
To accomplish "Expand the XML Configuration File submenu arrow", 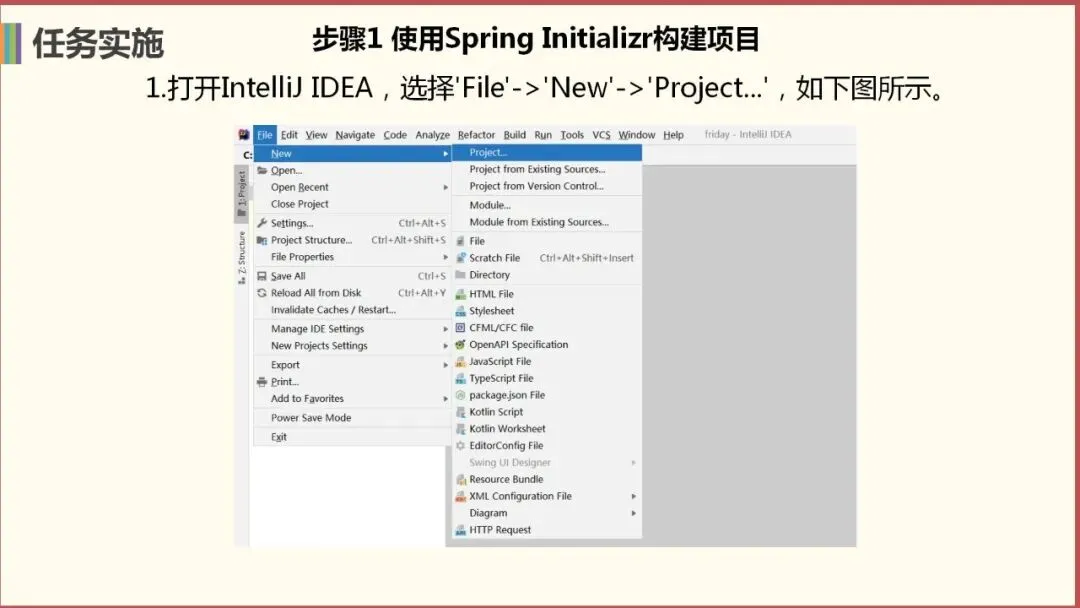I will point(634,496).
